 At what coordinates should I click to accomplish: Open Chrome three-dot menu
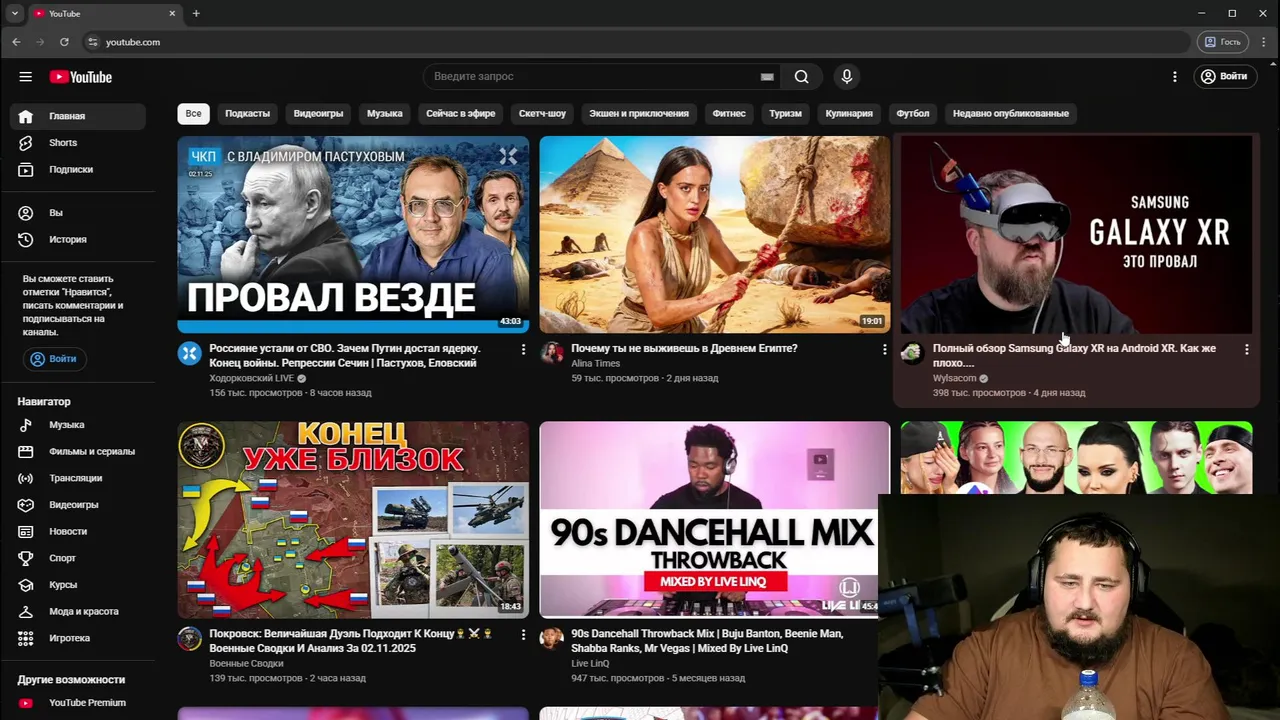point(1264,42)
